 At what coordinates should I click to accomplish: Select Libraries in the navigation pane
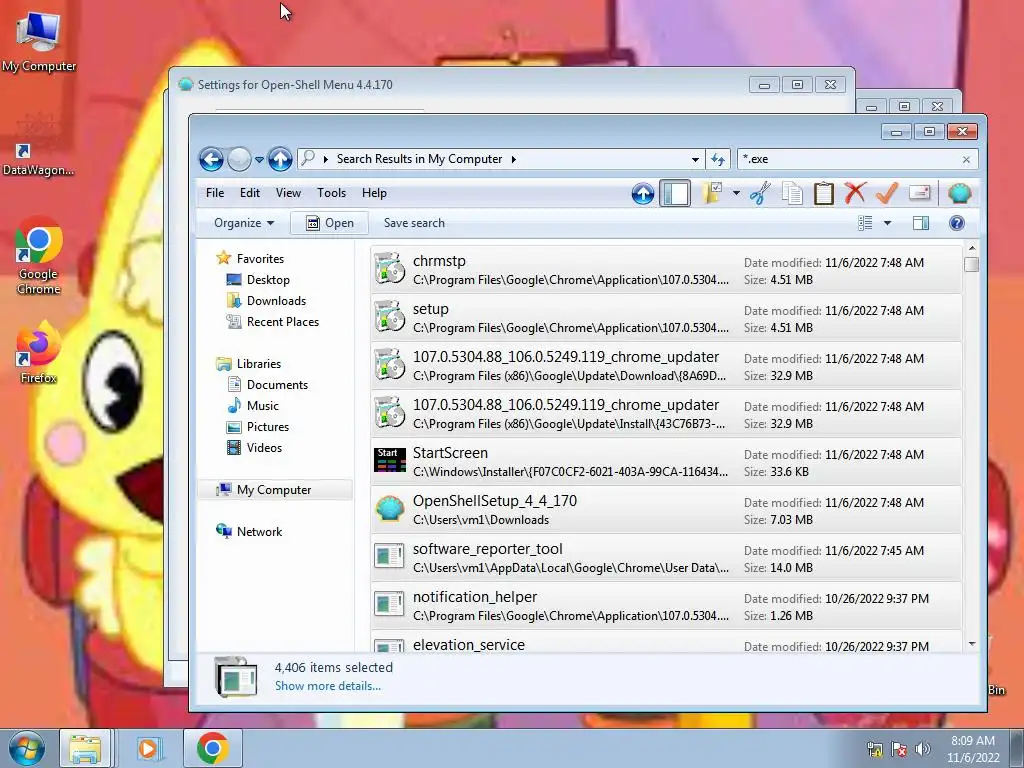[x=259, y=364]
